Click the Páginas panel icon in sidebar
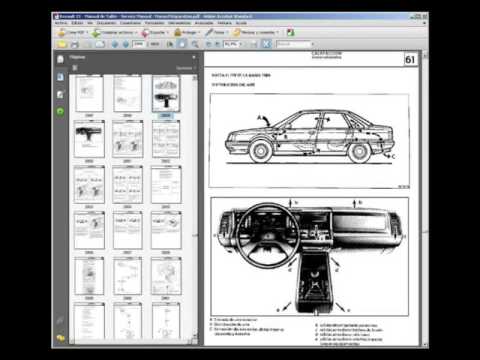Screen dimensions: 480x360 point(60,59)
